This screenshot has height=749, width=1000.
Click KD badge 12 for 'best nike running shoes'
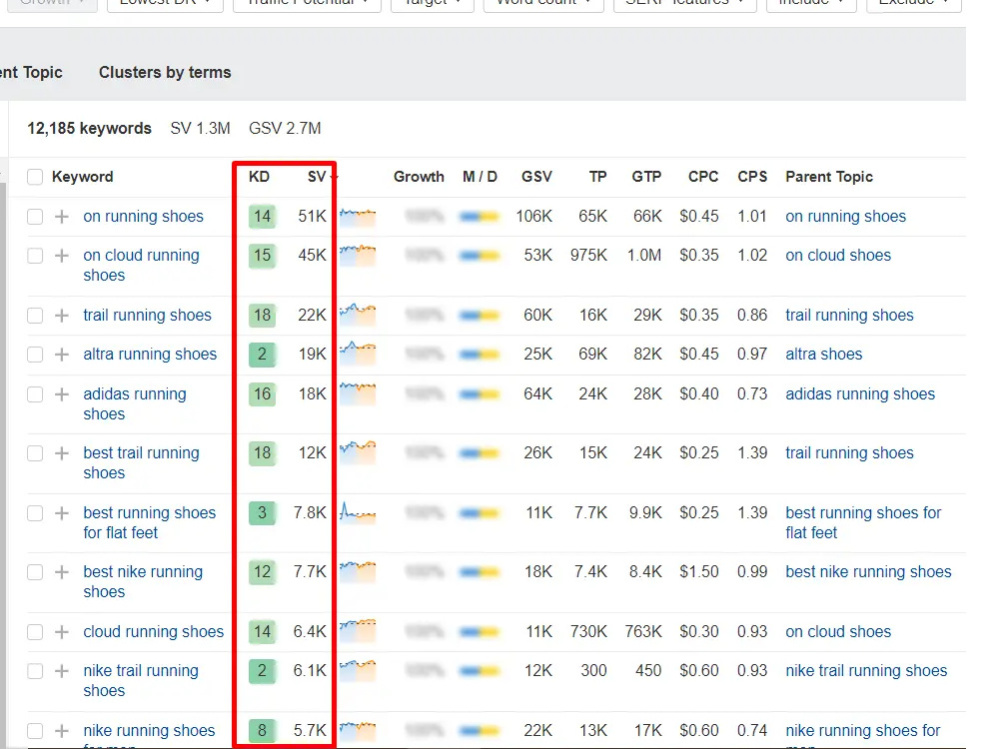[x=262, y=572]
